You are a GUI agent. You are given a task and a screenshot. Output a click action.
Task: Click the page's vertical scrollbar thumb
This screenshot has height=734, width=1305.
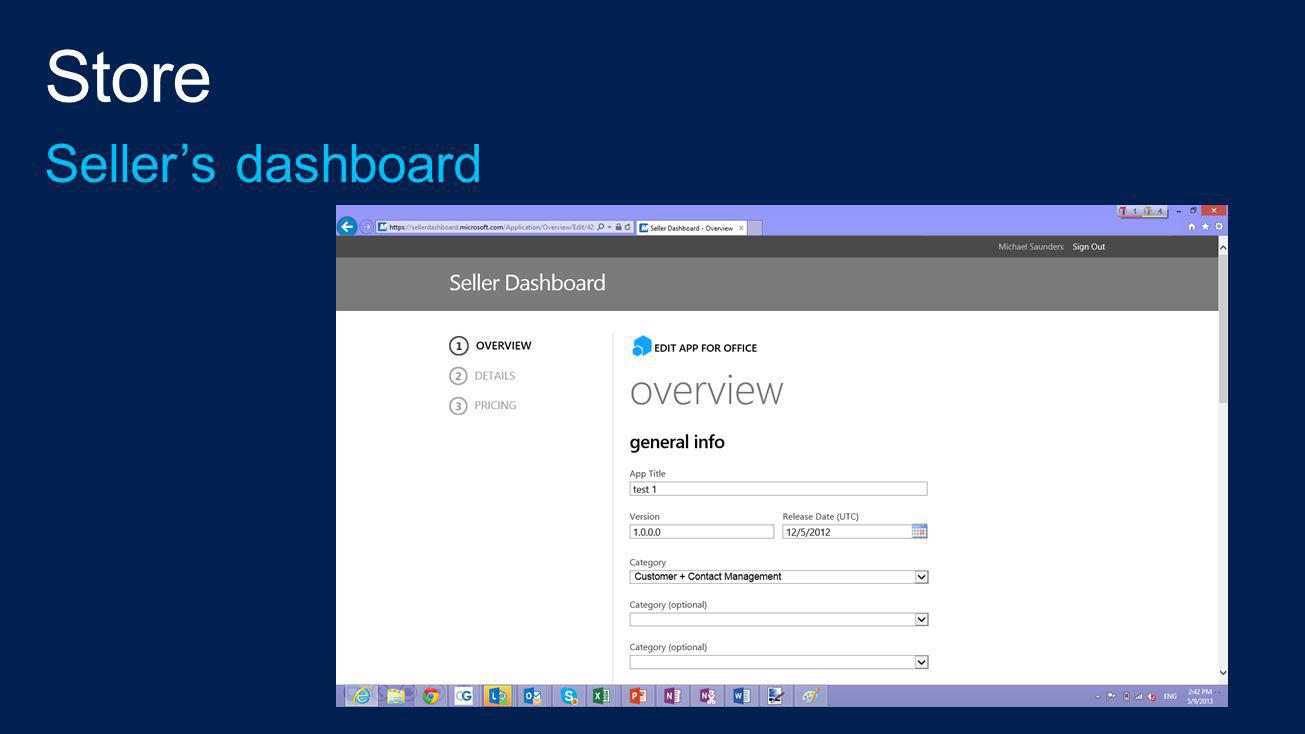(x=1223, y=330)
